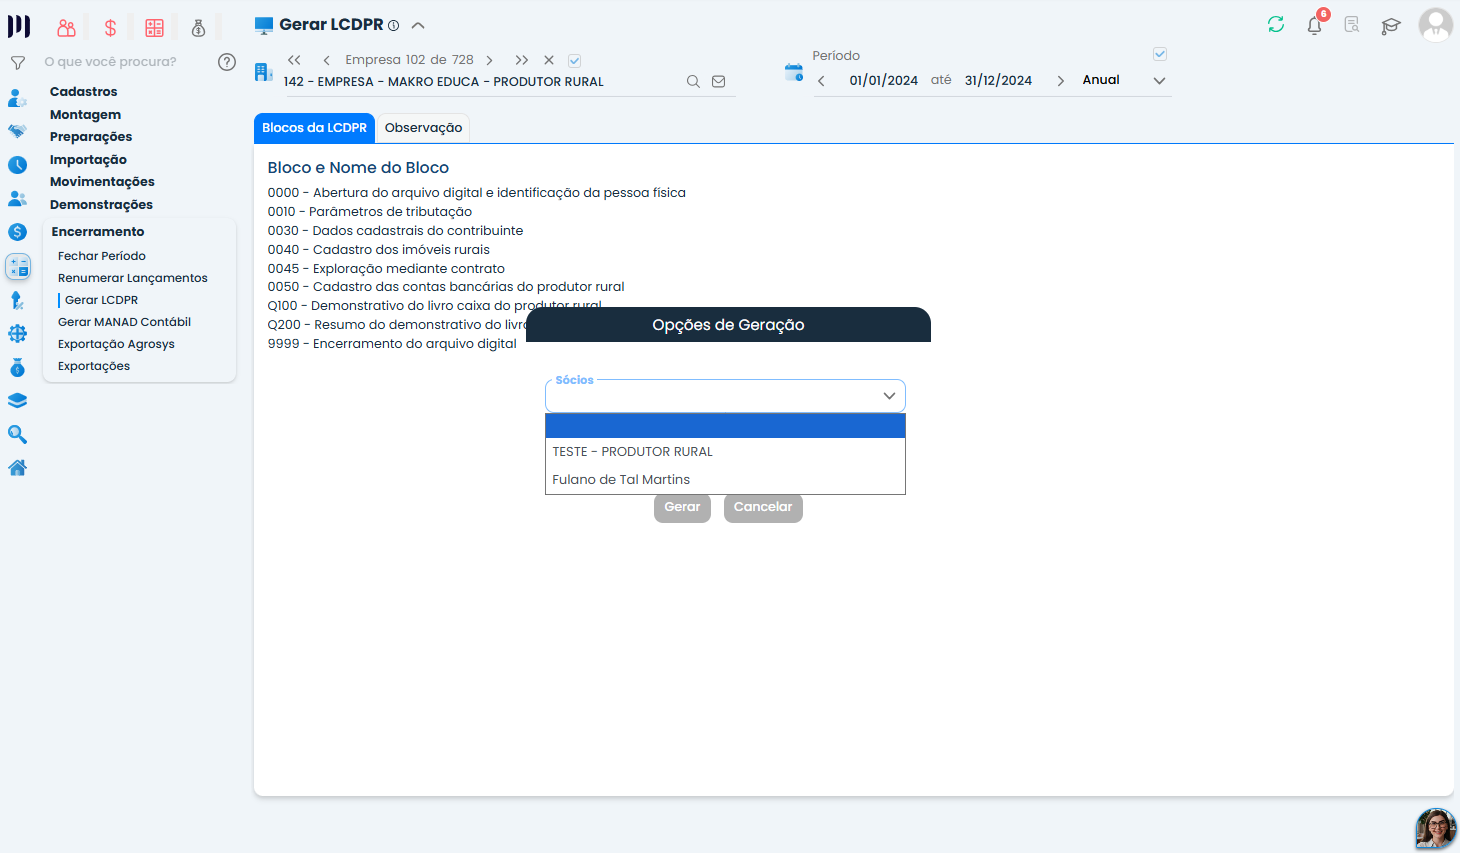The width and height of the screenshot is (1460, 853).
Task: Click the blue clock icon in sidebar
Action: (17, 165)
